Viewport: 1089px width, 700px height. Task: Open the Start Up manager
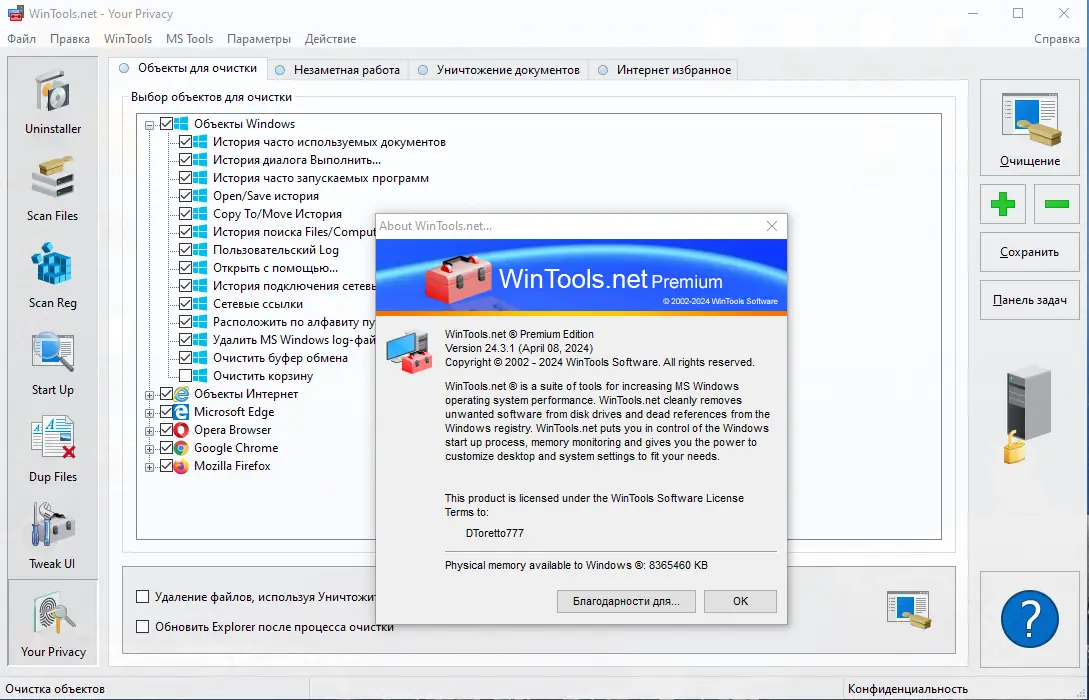coord(53,362)
